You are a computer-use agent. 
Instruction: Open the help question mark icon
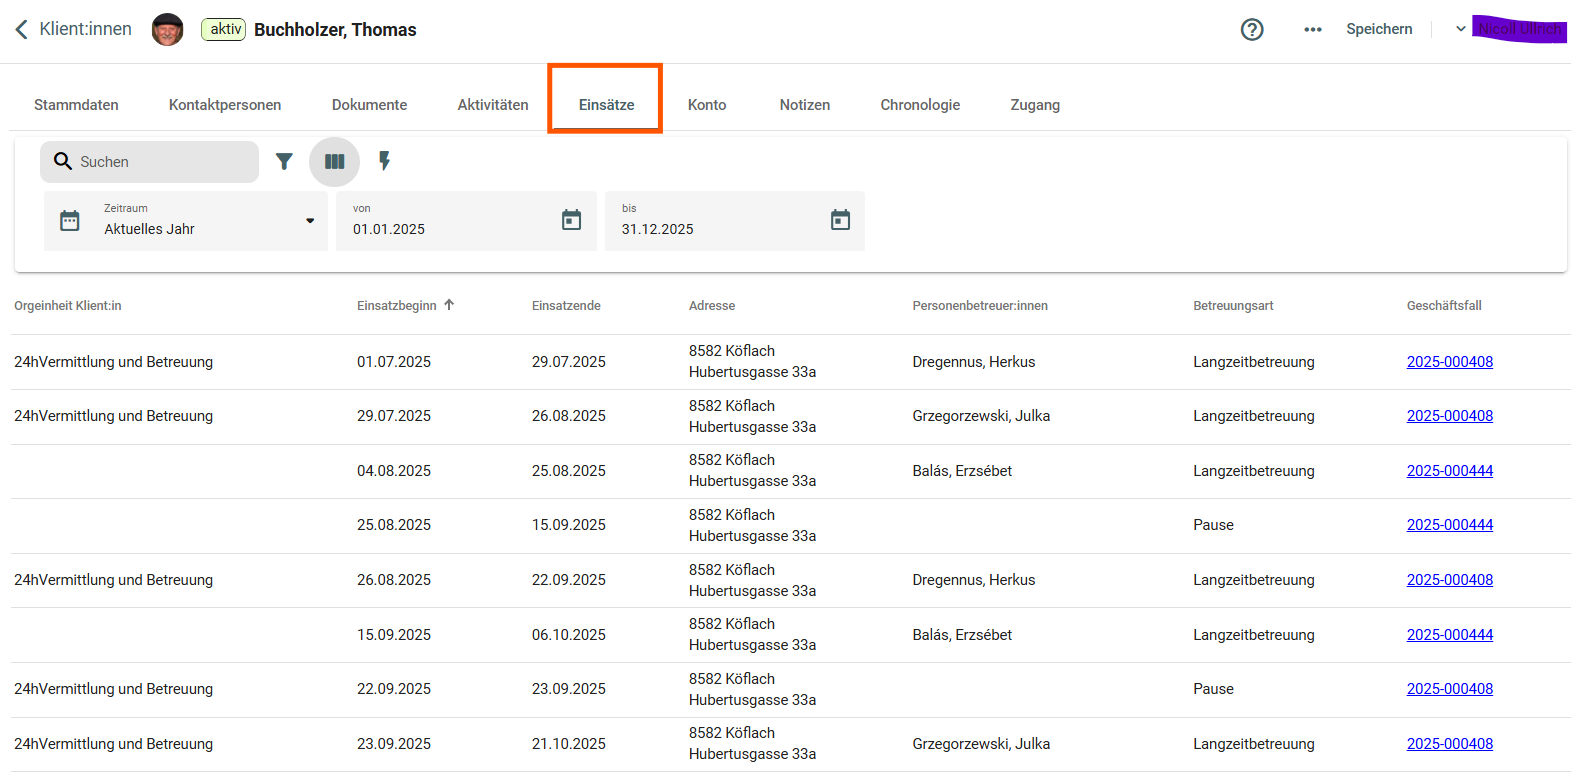(1251, 29)
